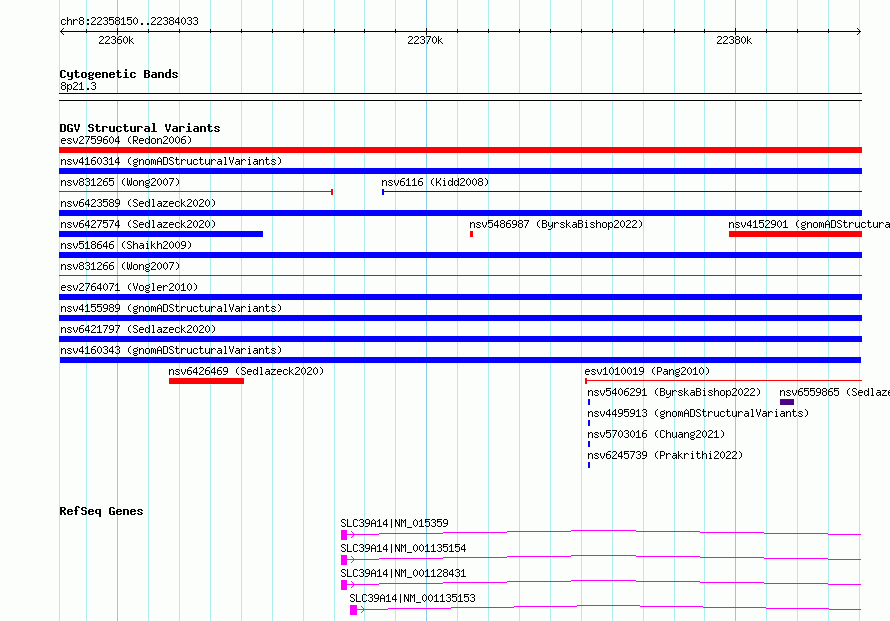Click the 22380k ruler tick label
The image size is (890, 621).
pos(734,40)
